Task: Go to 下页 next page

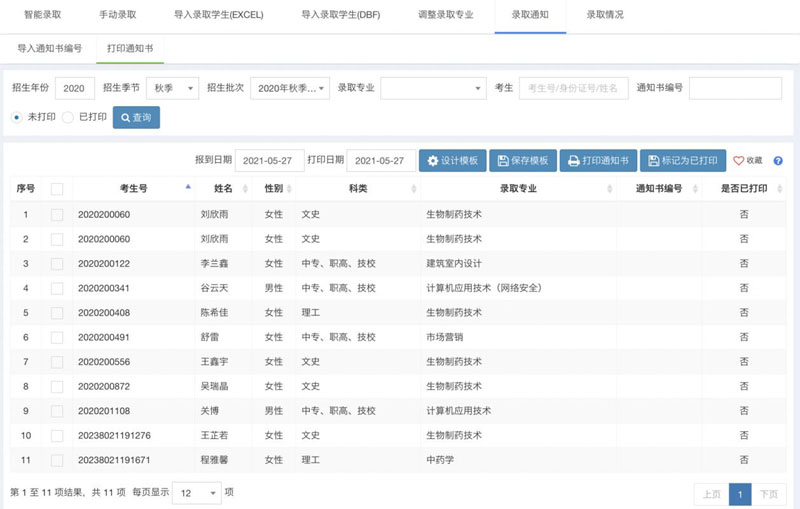Action: (x=768, y=494)
